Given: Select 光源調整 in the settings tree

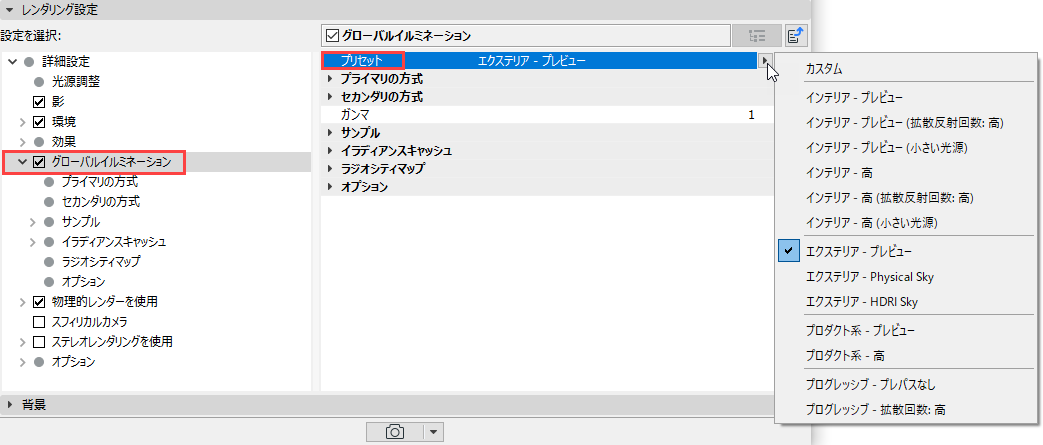Looking at the screenshot, I should coord(76,82).
